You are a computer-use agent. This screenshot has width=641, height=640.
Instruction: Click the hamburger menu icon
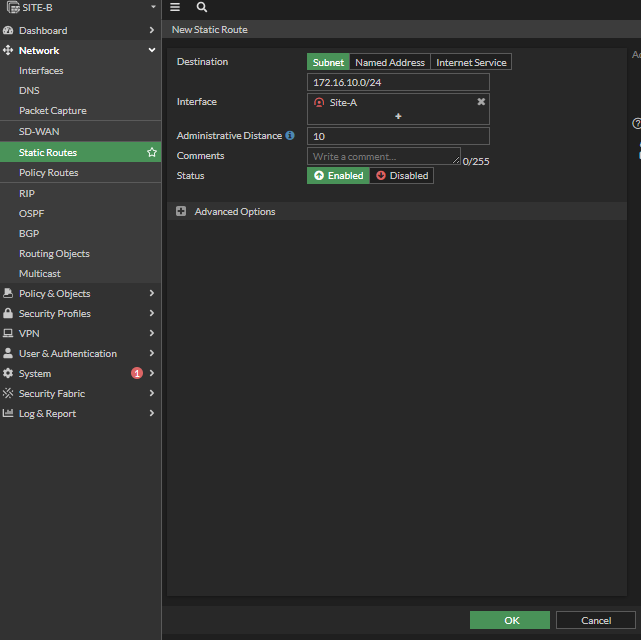[x=175, y=7]
